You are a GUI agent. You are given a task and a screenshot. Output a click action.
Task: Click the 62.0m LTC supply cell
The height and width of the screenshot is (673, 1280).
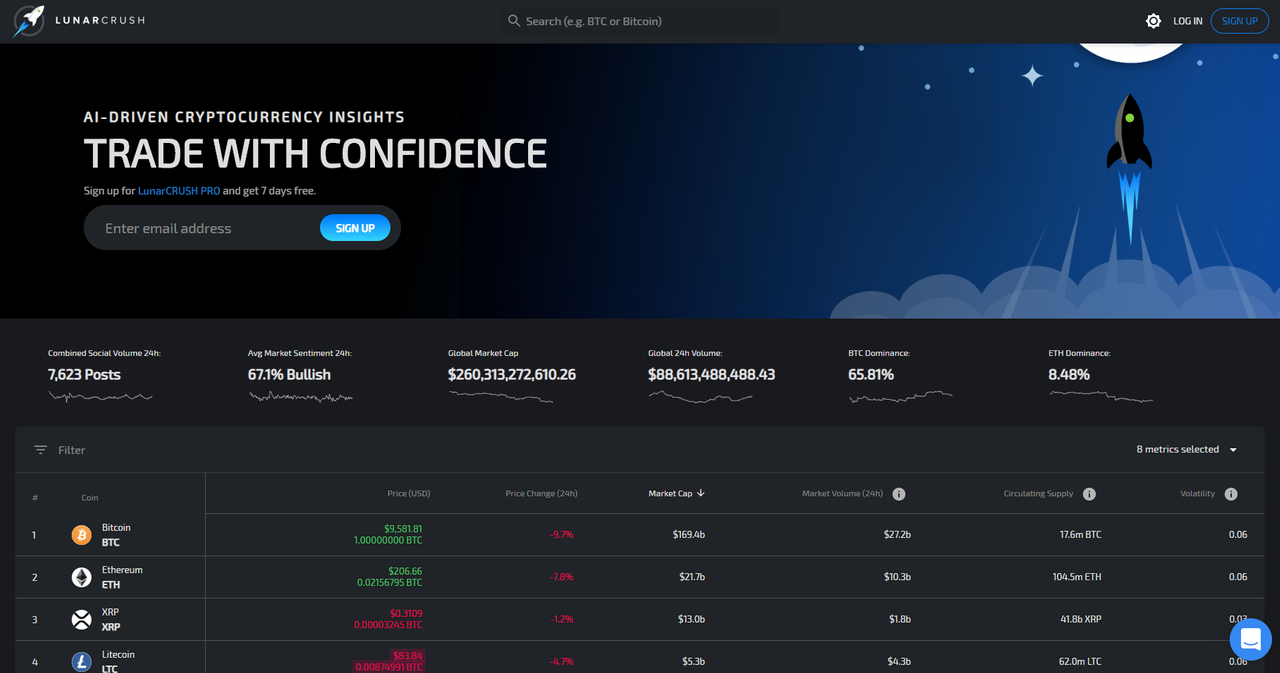click(1080, 661)
